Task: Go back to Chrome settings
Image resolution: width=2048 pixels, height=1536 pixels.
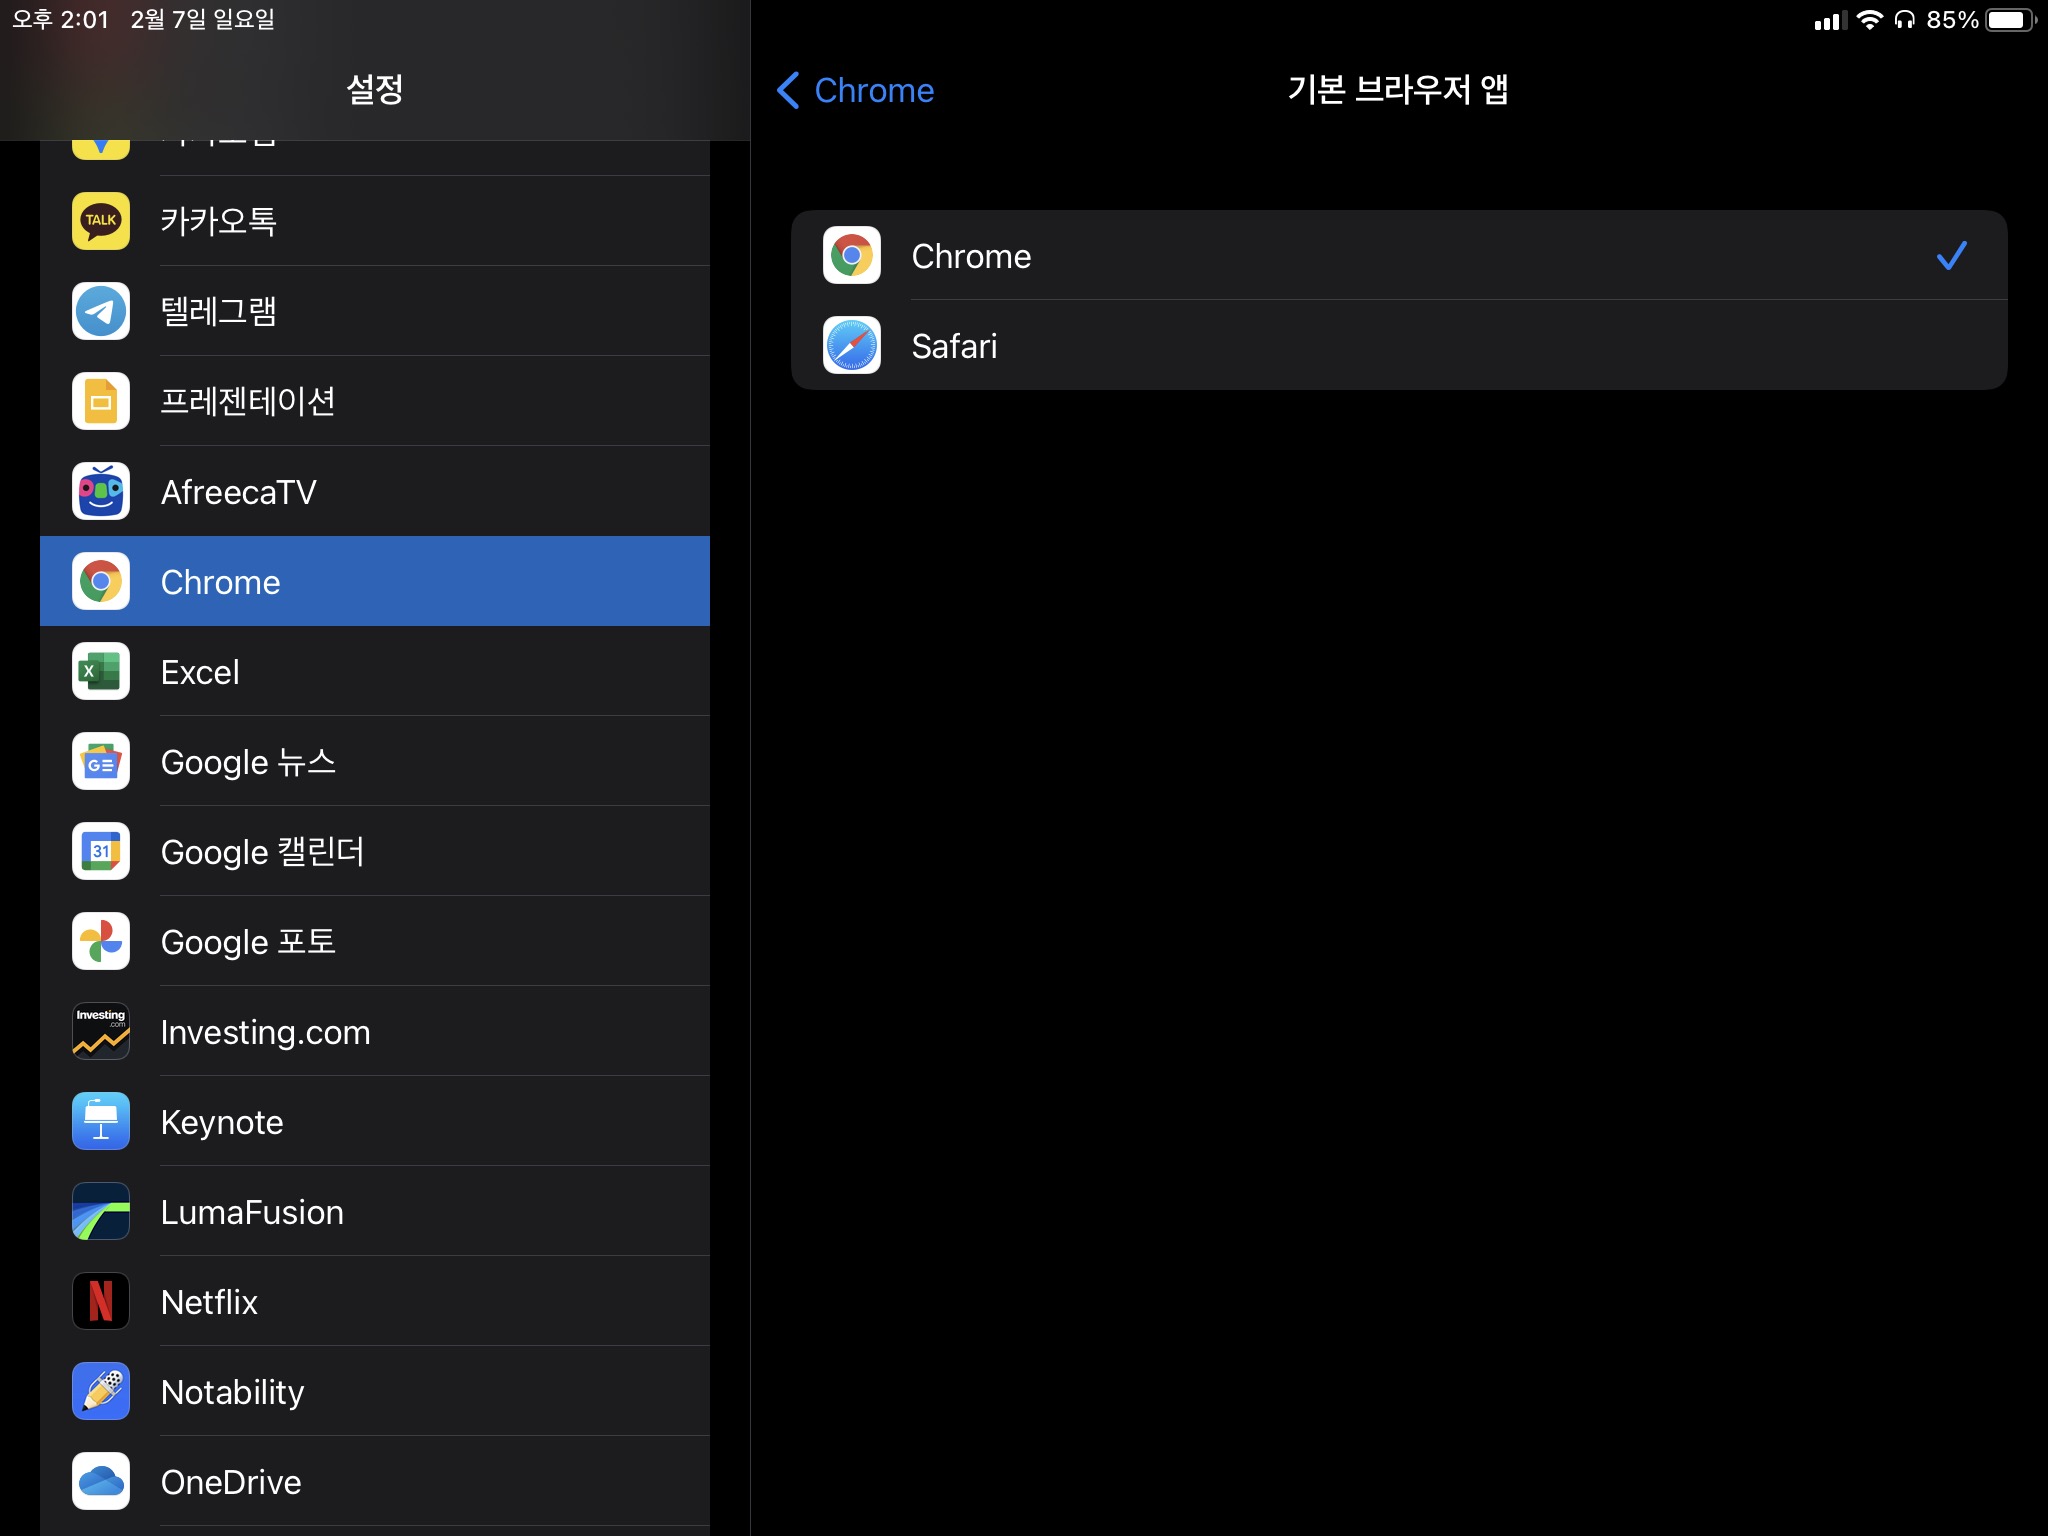Action: coord(873,90)
